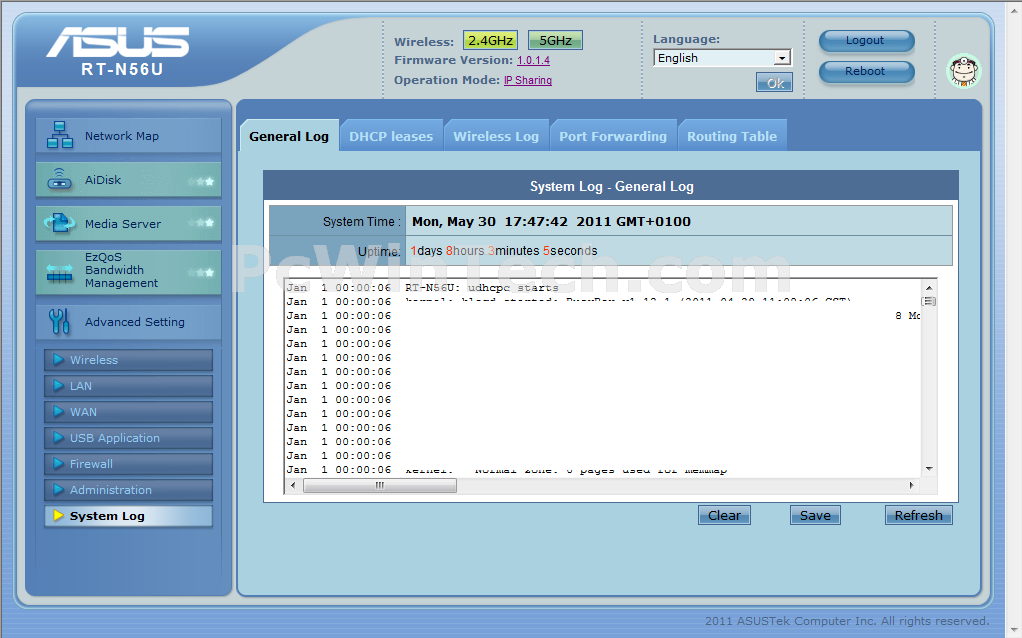This screenshot has width=1022, height=638.
Task: Expand the Administration menu arrow
Action: 58,489
